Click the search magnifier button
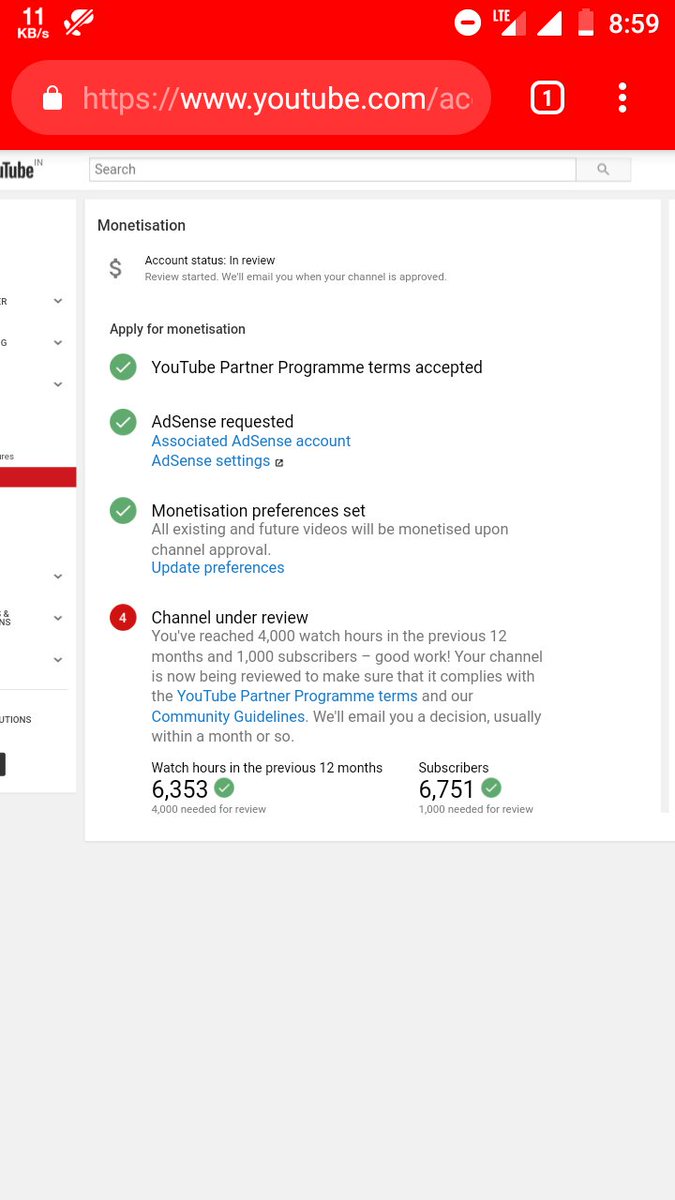The height and width of the screenshot is (1200, 675). tap(603, 170)
